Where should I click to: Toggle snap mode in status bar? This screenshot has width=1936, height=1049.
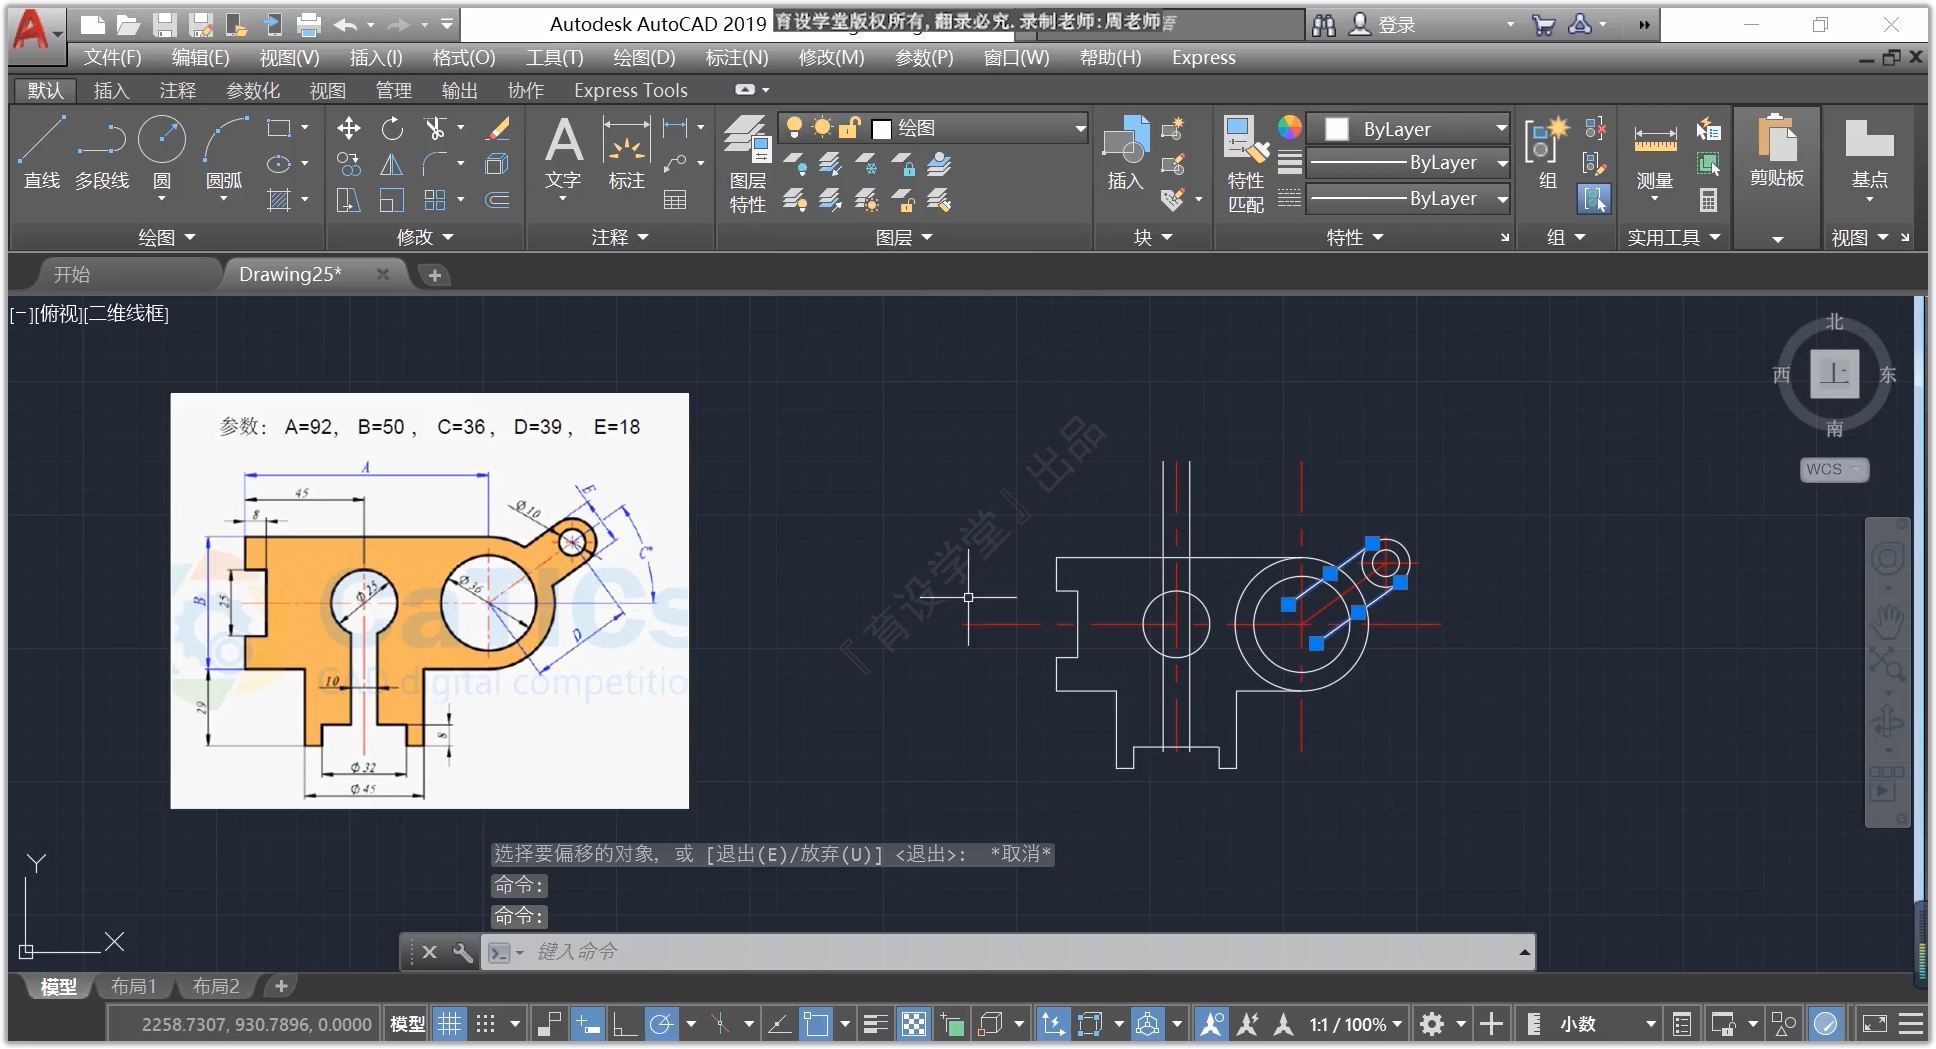pyautogui.click(x=486, y=1024)
